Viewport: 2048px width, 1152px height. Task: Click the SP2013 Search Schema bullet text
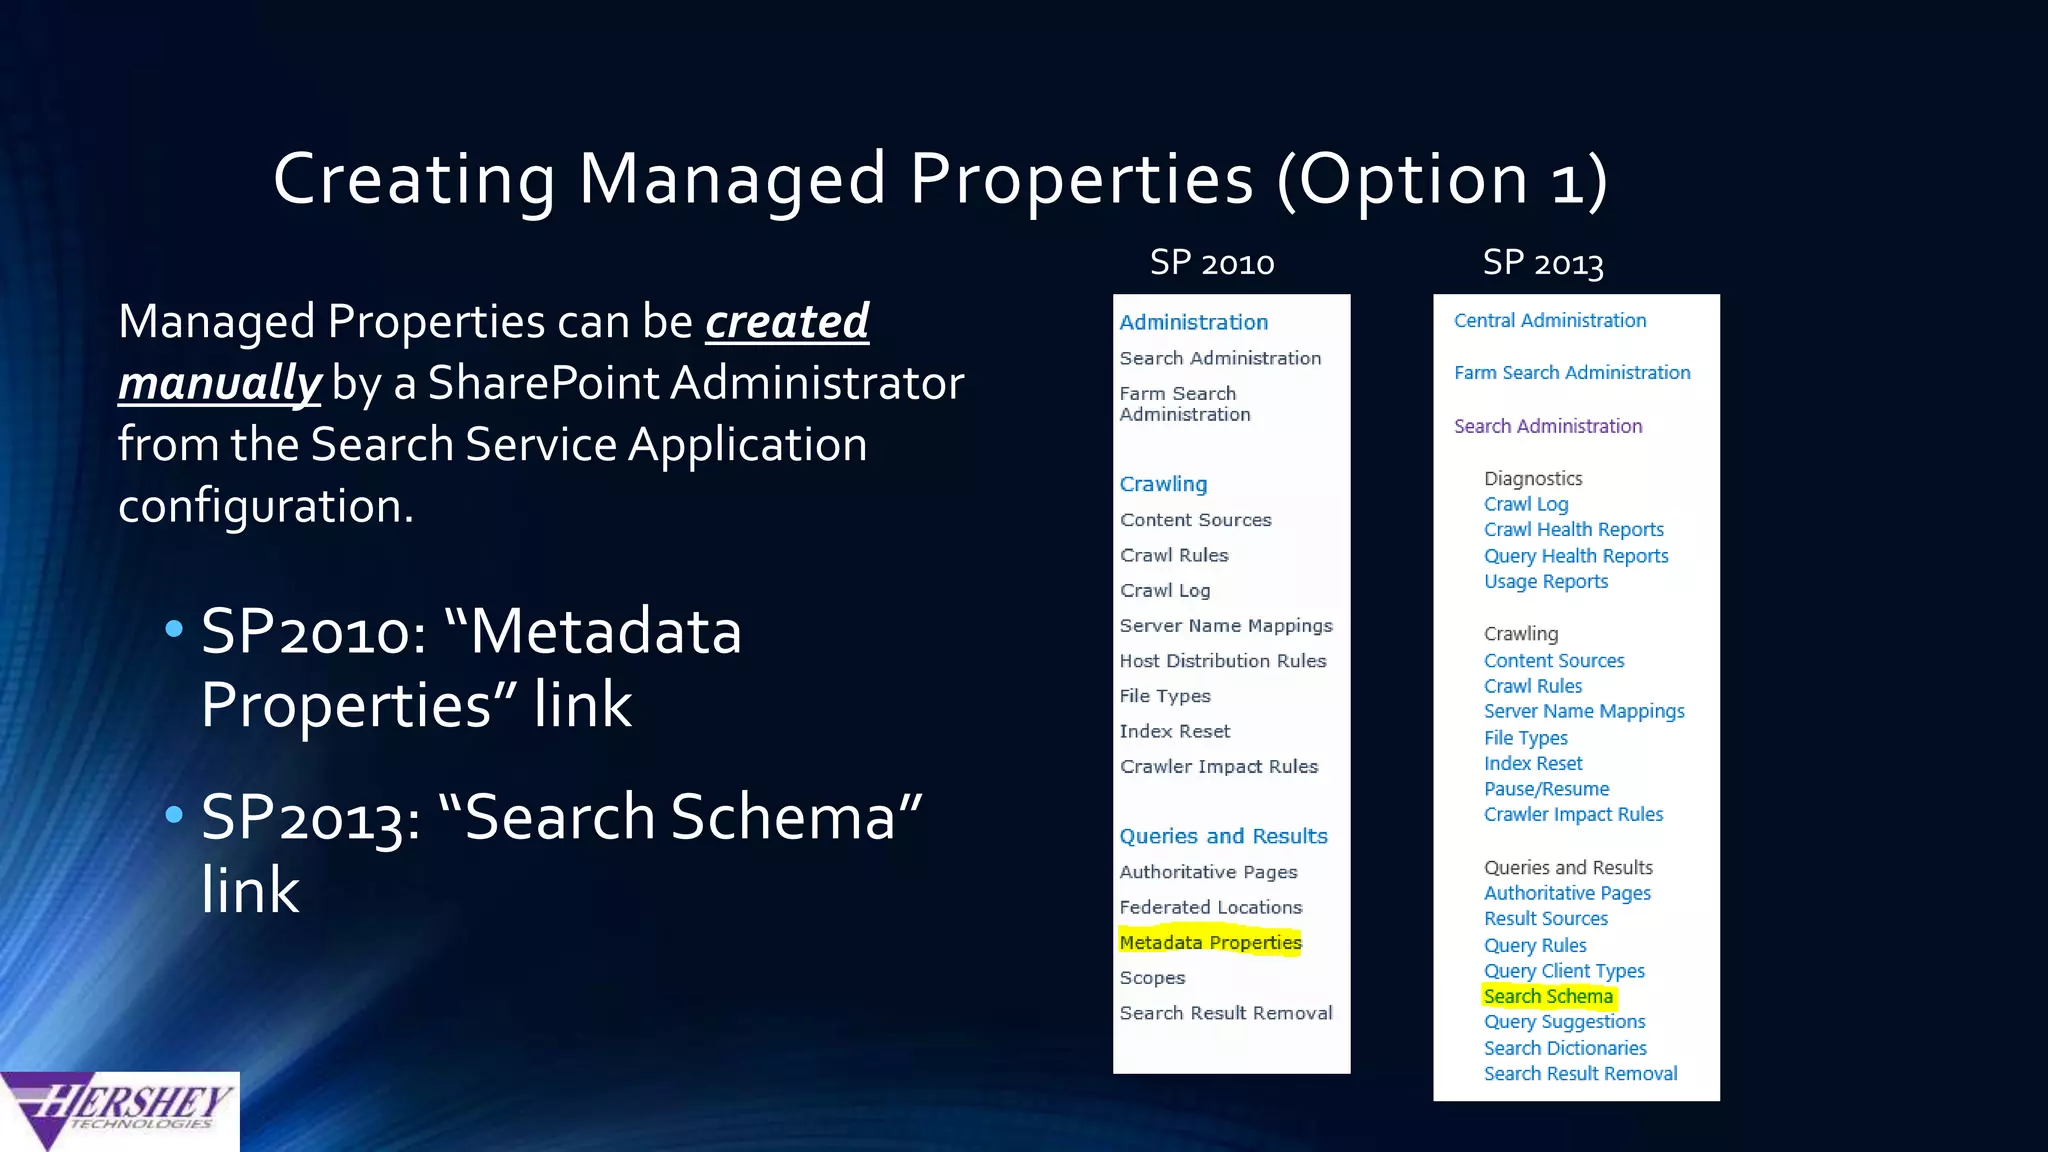(561, 853)
